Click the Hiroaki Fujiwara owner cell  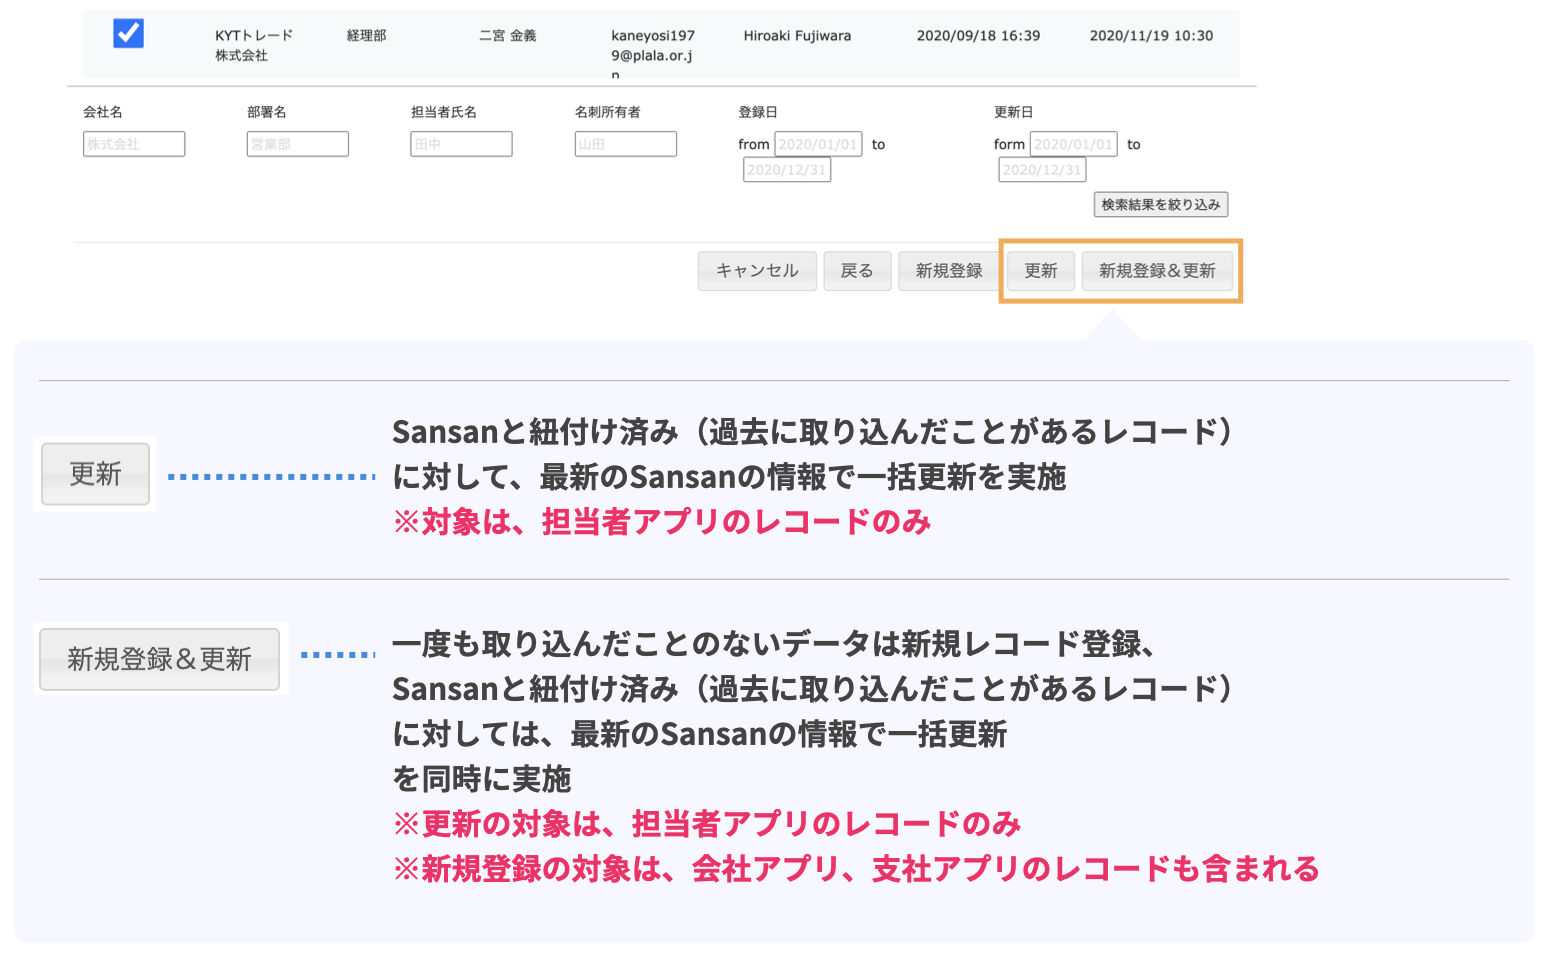pyautogui.click(x=797, y=36)
